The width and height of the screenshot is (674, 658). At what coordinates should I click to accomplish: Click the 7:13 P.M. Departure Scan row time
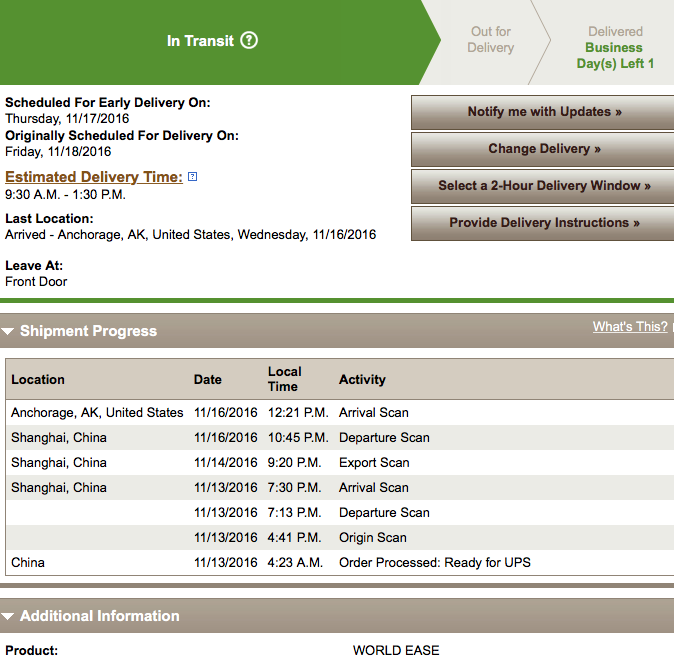(x=294, y=513)
